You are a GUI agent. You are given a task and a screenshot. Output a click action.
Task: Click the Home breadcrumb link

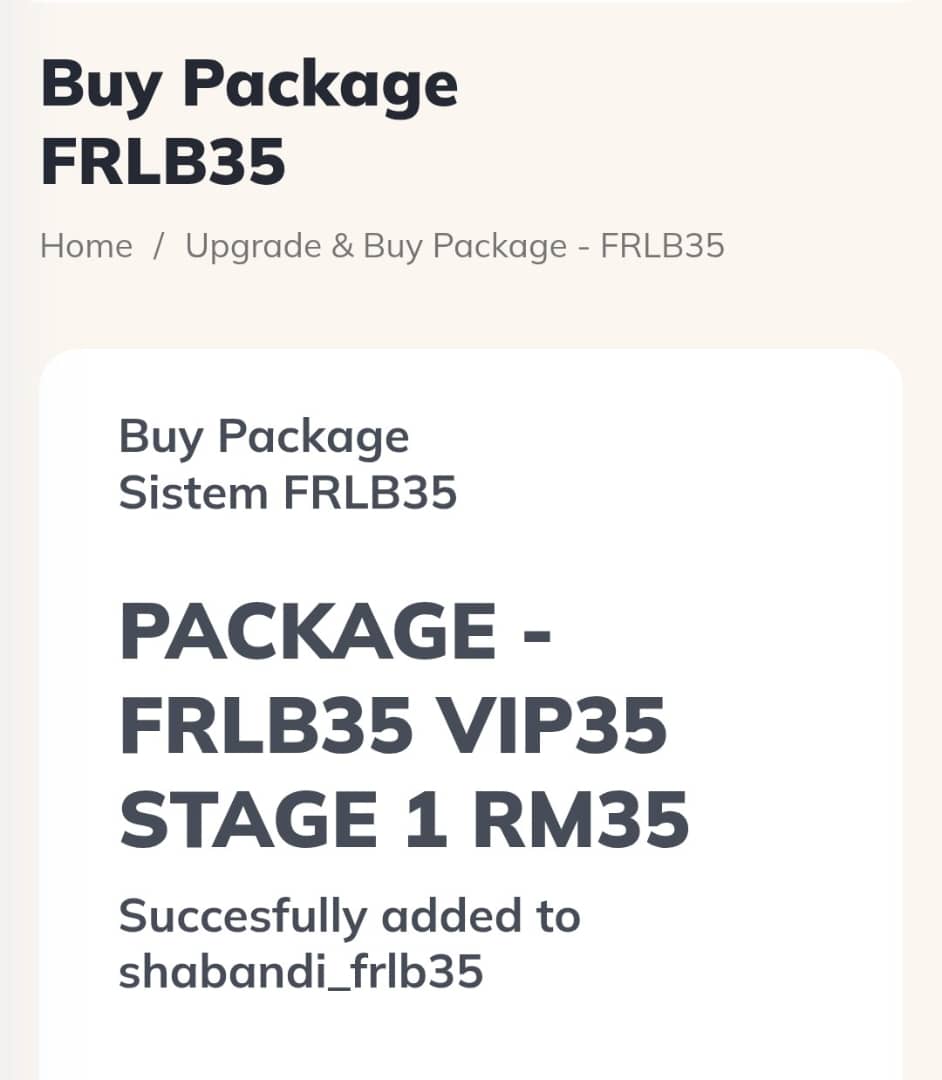pyautogui.click(x=86, y=246)
